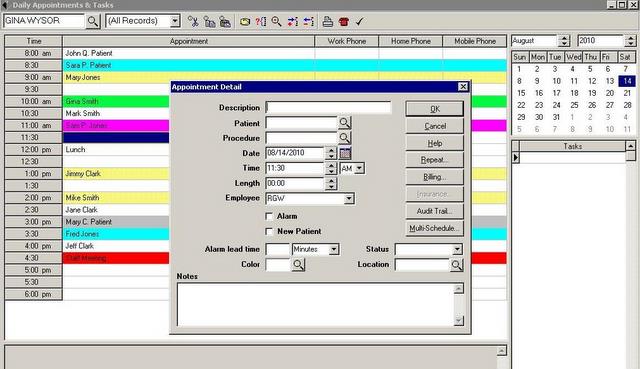Click the Billing button
Viewport: 640px width, 369px height.
[x=434, y=177]
